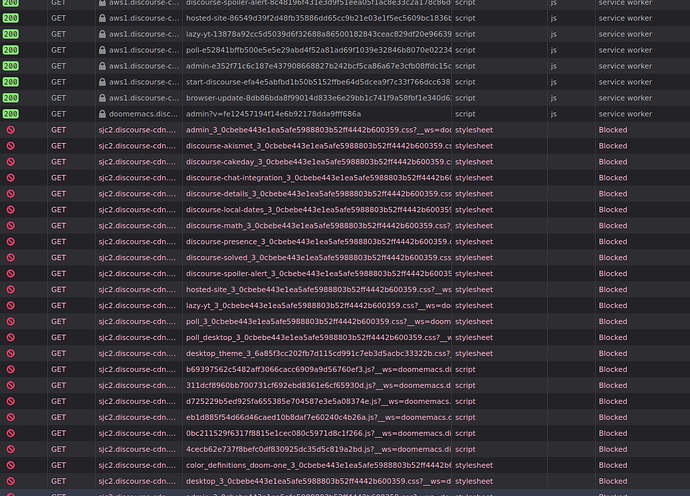The height and width of the screenshot is (496, 690).
Task: Select file name desktop_theme_3_6a85f3cc202 css
Action: tap(318, 353)
